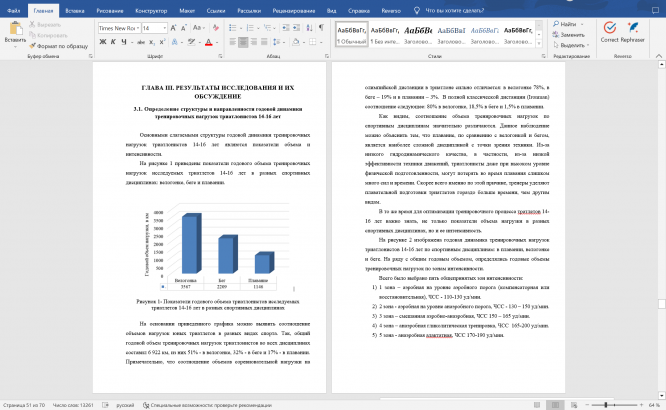This screenshot has height=410, width=666.
Task: Apply italic formatting with К button
Action: pos(111,43)
